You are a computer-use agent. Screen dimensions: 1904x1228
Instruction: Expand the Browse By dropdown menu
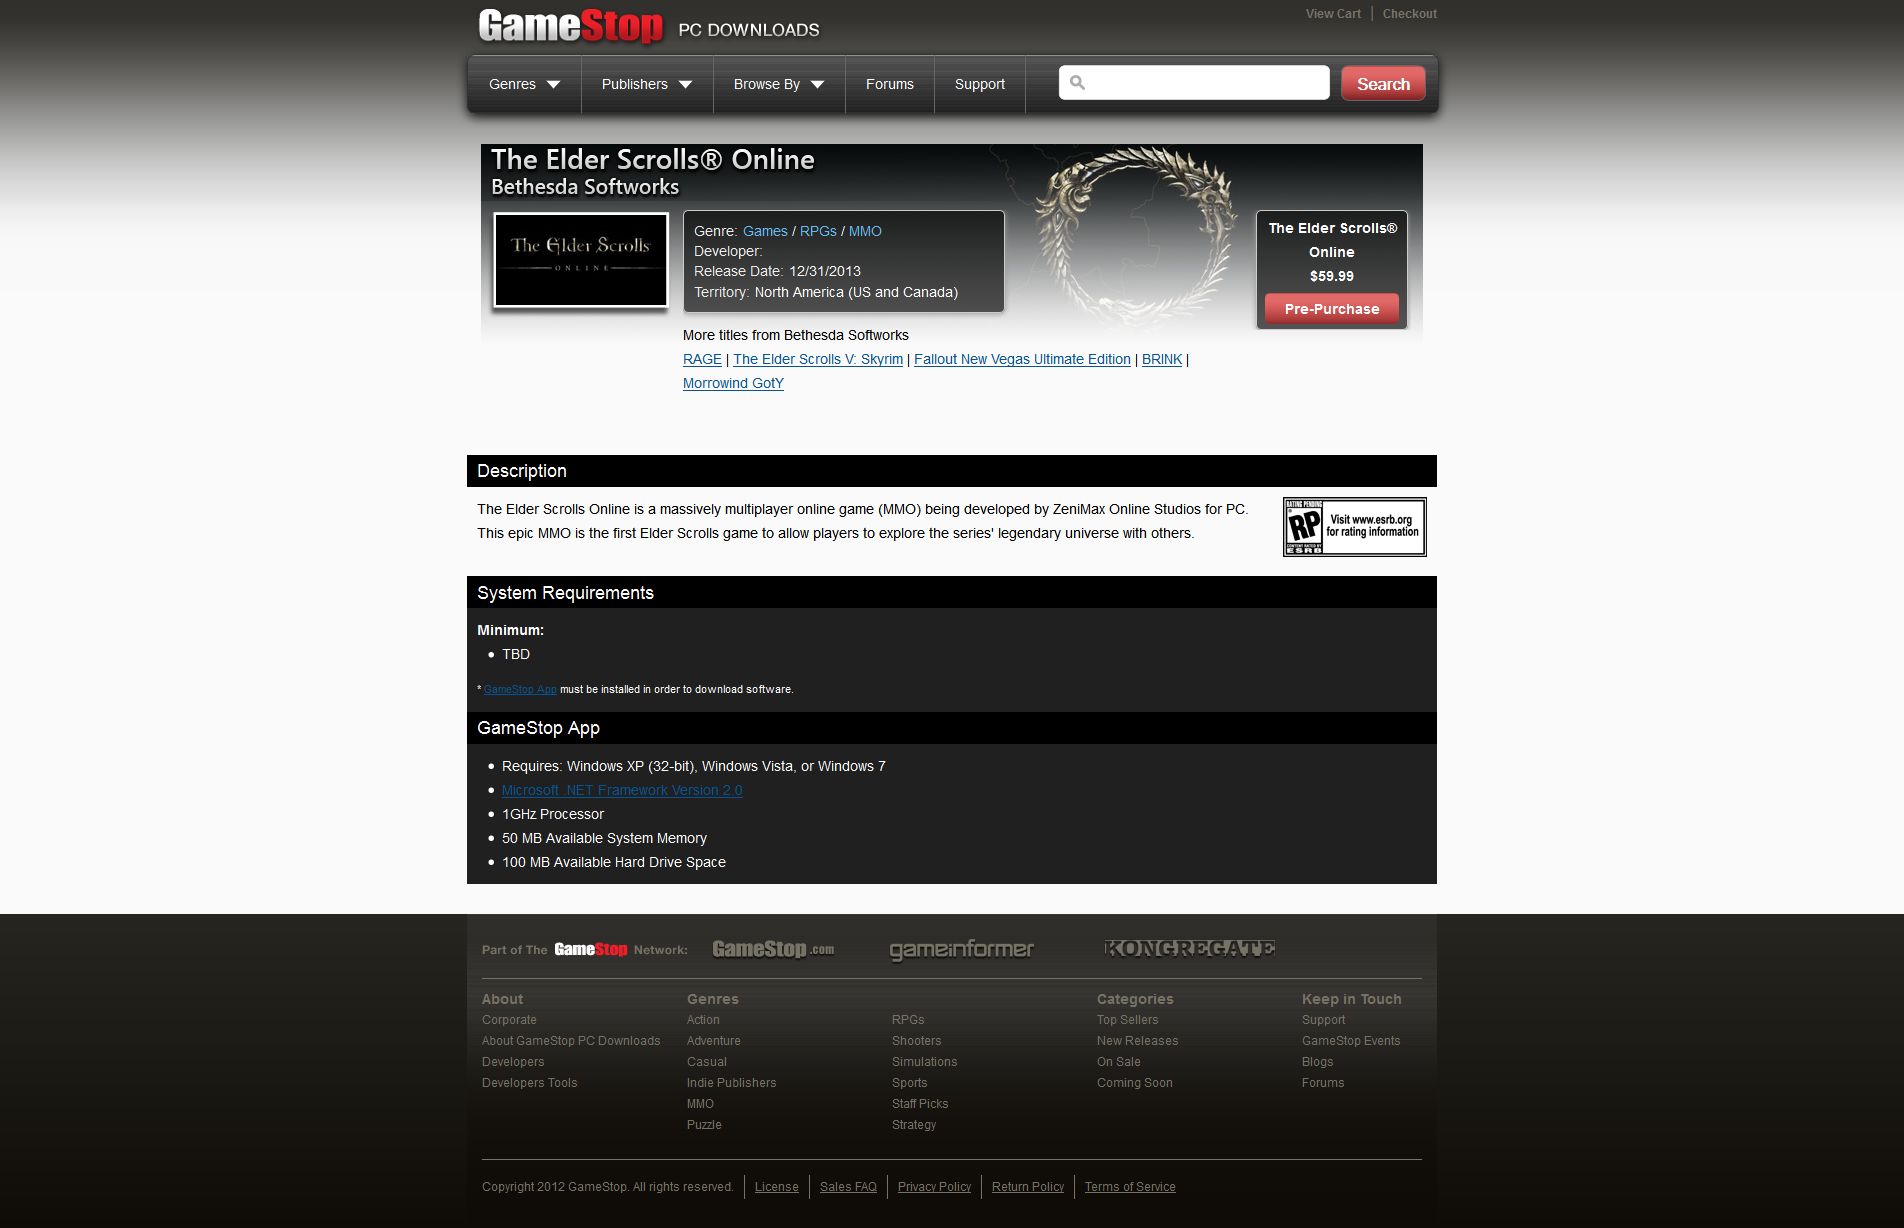[x=779, y=84]
